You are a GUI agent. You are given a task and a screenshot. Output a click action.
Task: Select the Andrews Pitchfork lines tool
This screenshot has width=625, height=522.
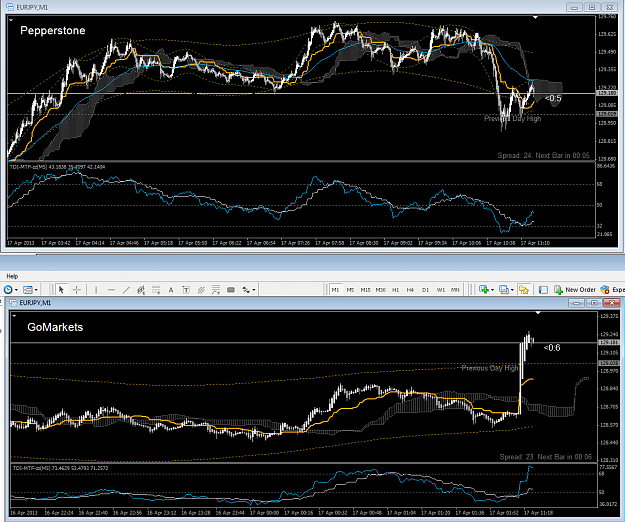[x=201, y=290]
